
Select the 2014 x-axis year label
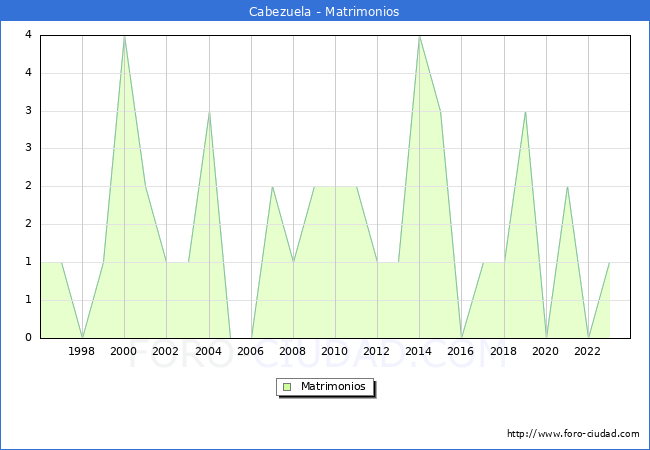(x=419, y=351)
